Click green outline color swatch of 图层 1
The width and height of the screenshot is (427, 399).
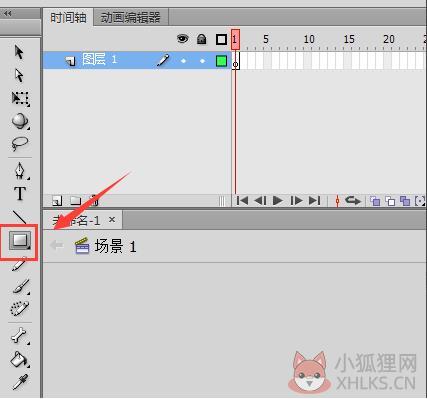point(221,61)
